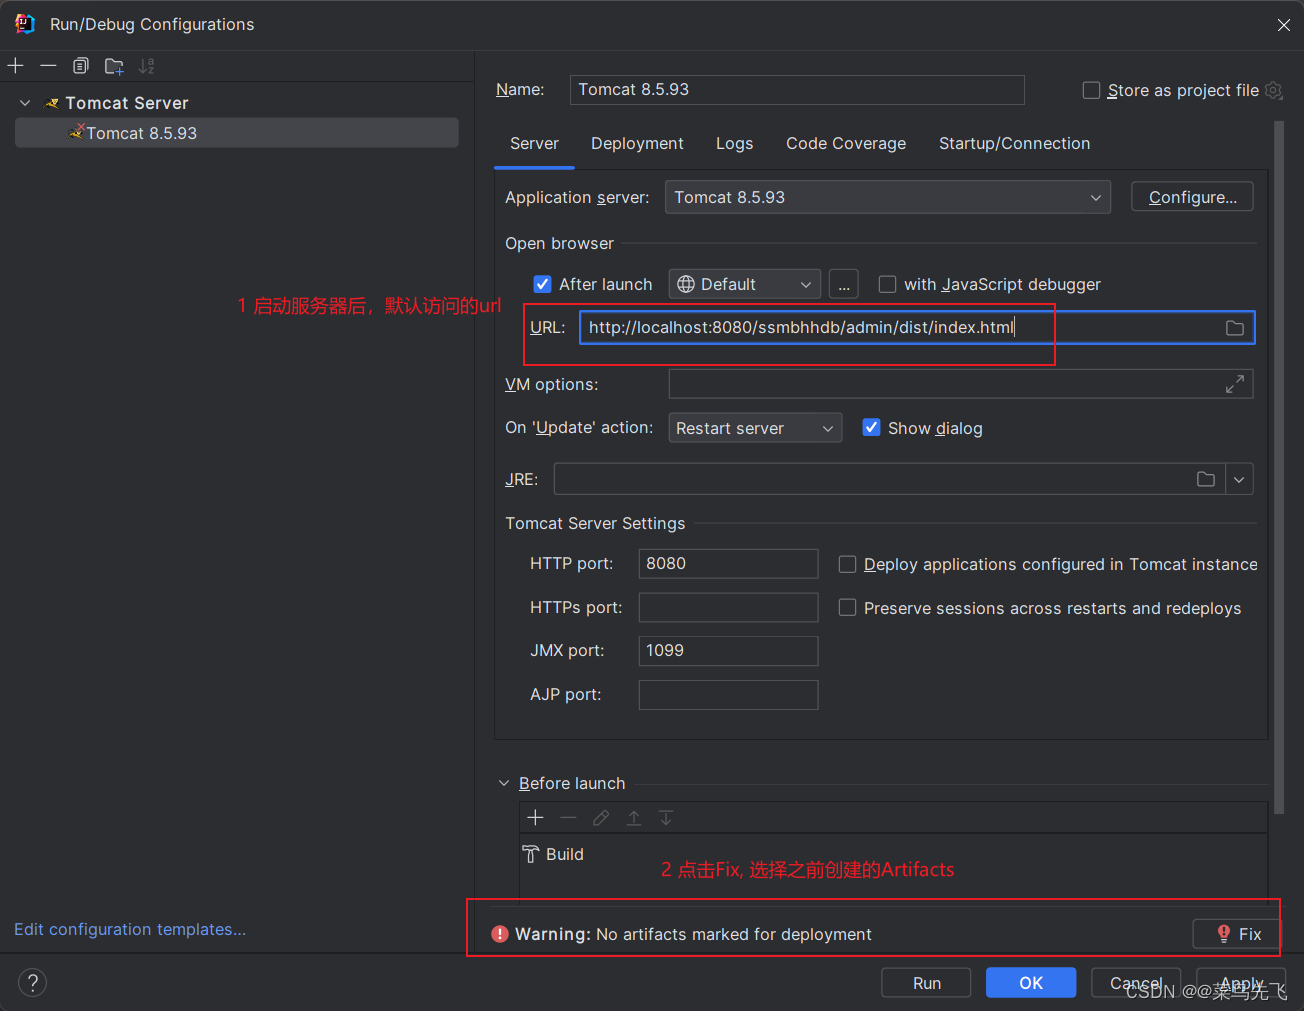Click the AJP port field
1304x1011 pixels.
[728, 695]
